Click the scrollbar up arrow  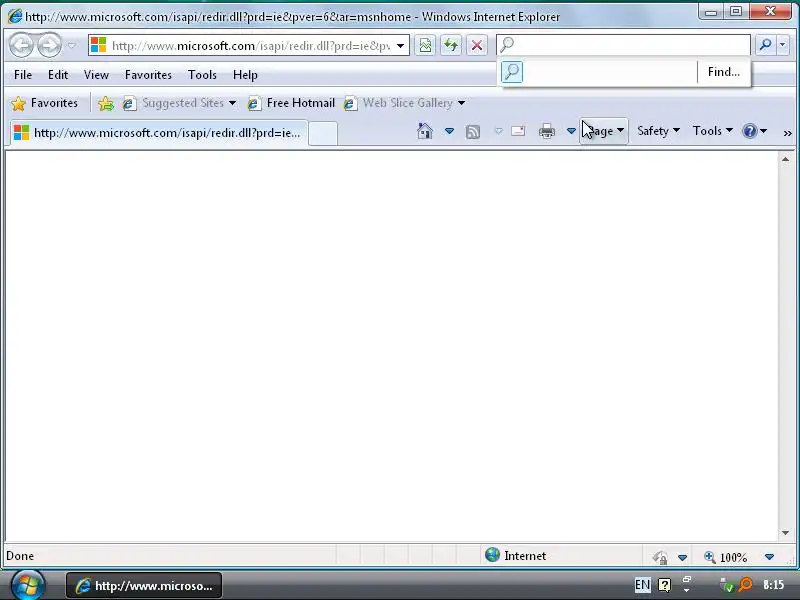click(x=786, y=160)
